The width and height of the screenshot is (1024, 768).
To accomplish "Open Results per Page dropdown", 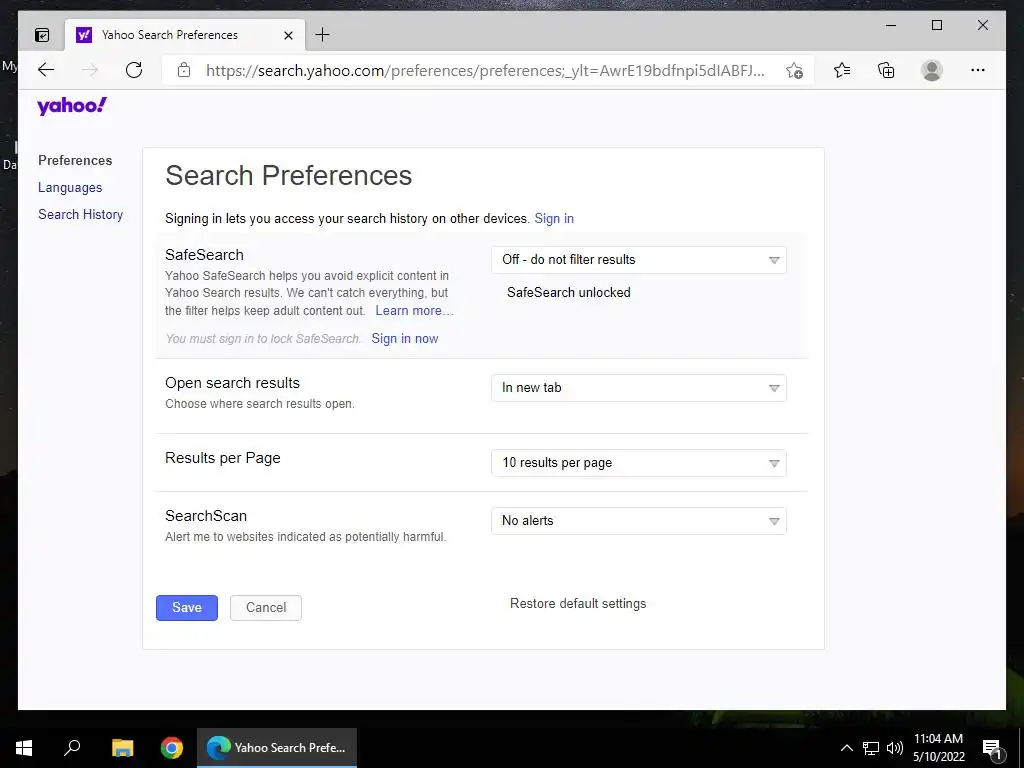I will tap(639, 463).
